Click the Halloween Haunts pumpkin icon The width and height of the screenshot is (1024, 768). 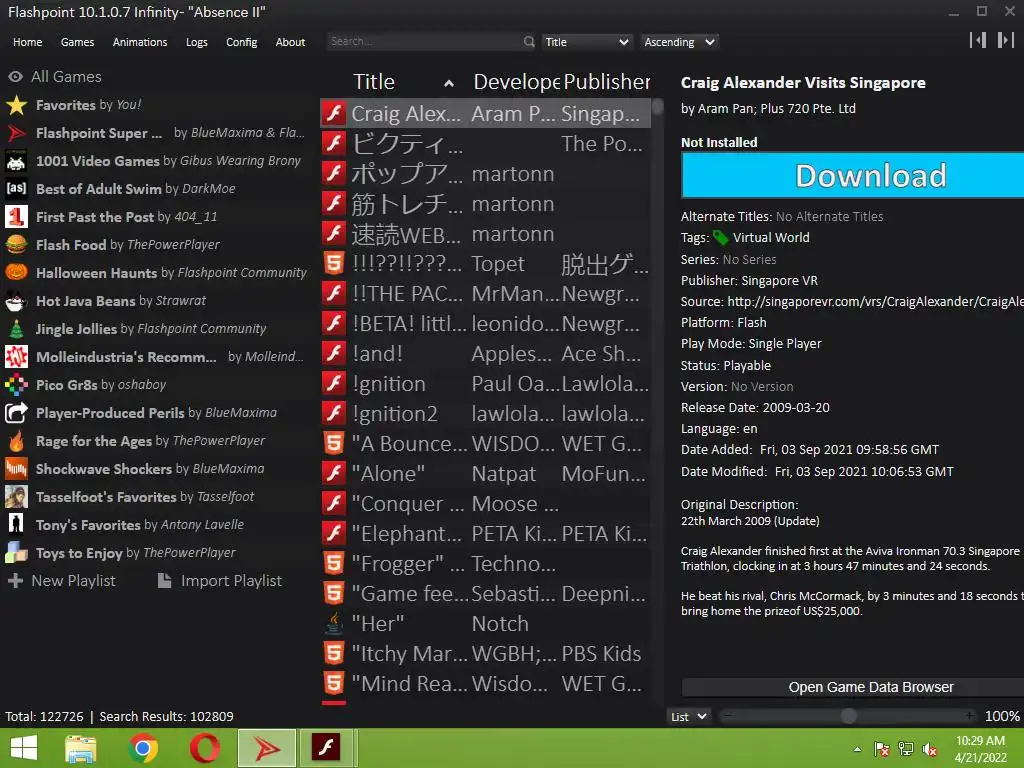[16, 273]
